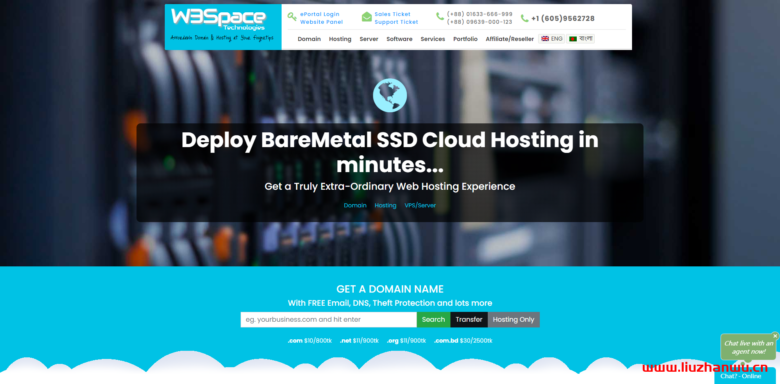Follow the VPS/Server link in the banner
This screenshot has width=780, height=384.
click(420, 205)
